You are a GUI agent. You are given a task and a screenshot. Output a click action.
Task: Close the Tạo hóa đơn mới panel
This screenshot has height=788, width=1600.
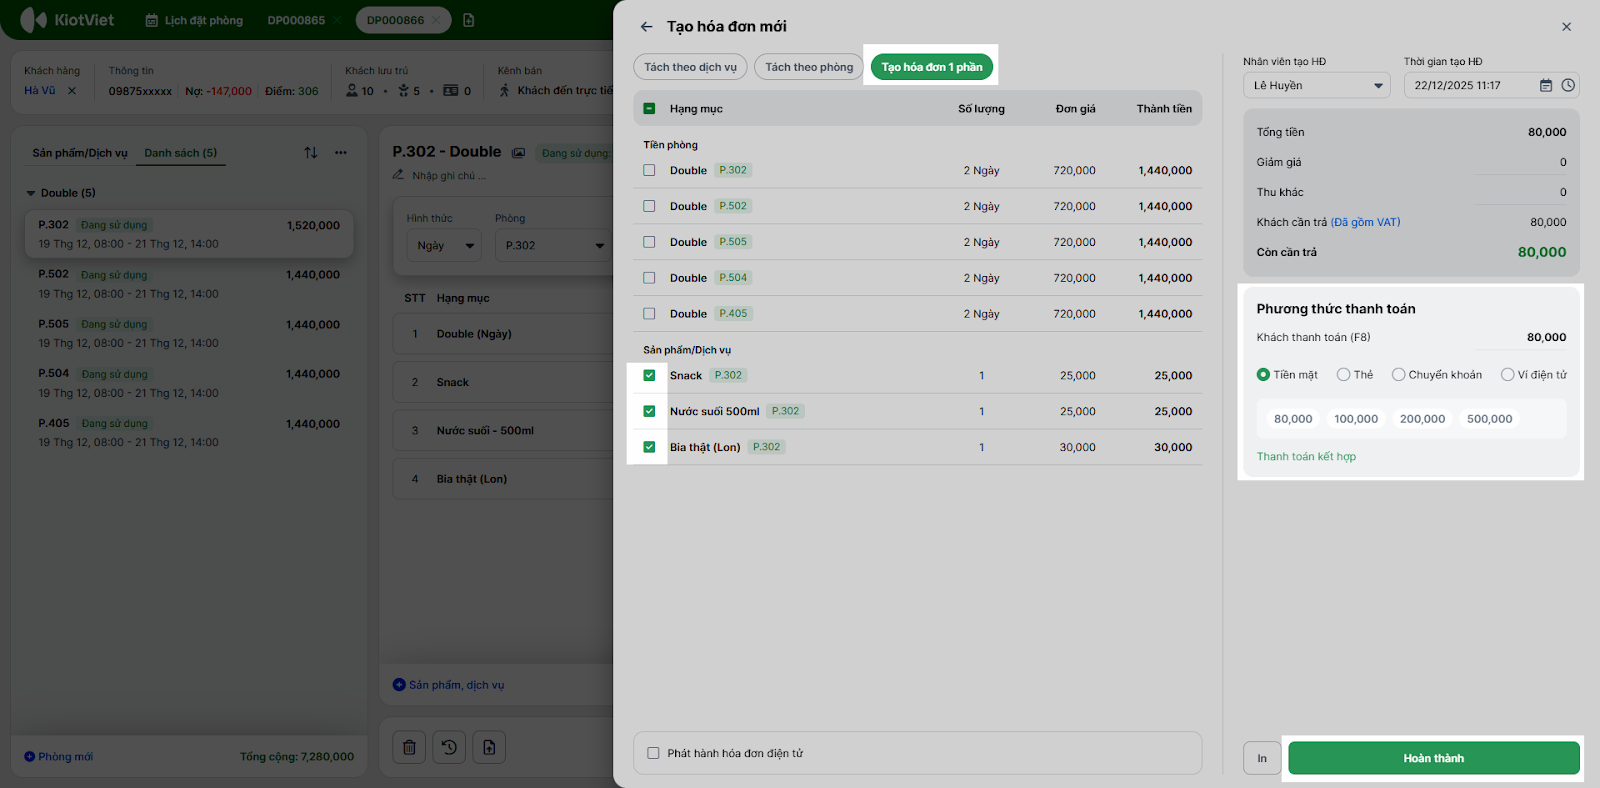click(1566, 27)
